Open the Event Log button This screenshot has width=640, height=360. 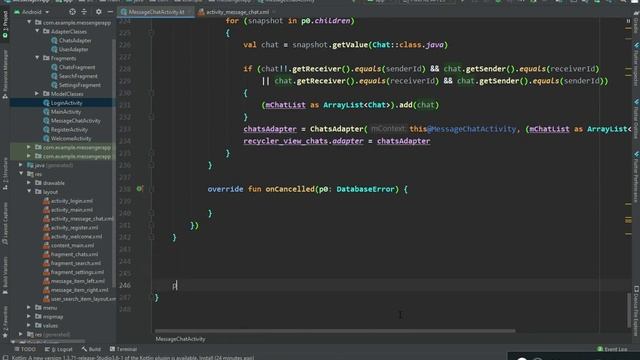pos(612,349)
